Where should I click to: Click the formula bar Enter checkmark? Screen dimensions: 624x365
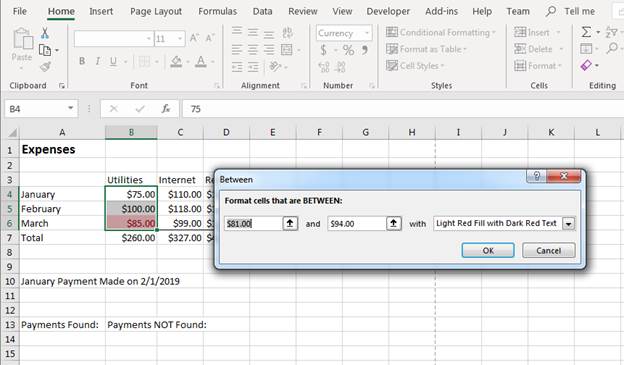(x=140, y=108)
